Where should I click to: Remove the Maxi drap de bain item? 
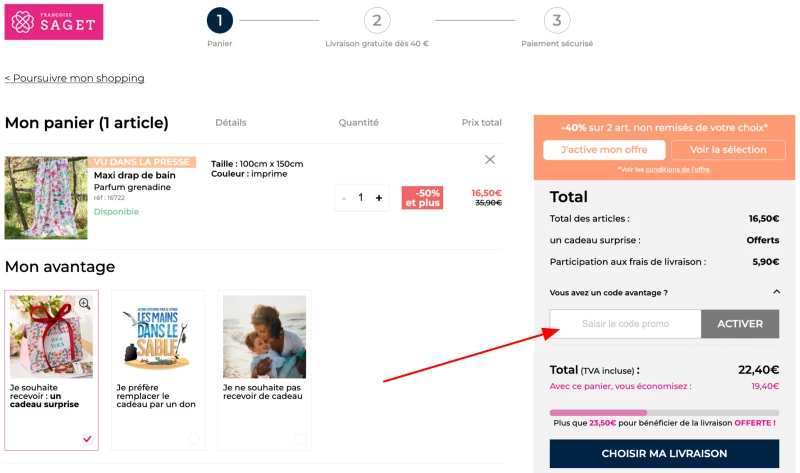490,160
